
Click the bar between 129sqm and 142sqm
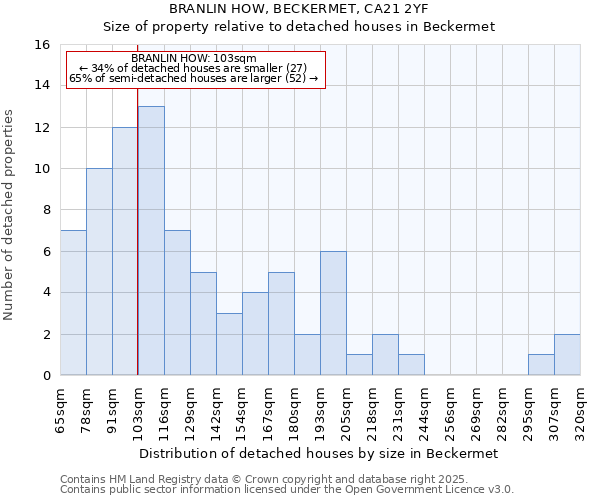coord(204,324)
